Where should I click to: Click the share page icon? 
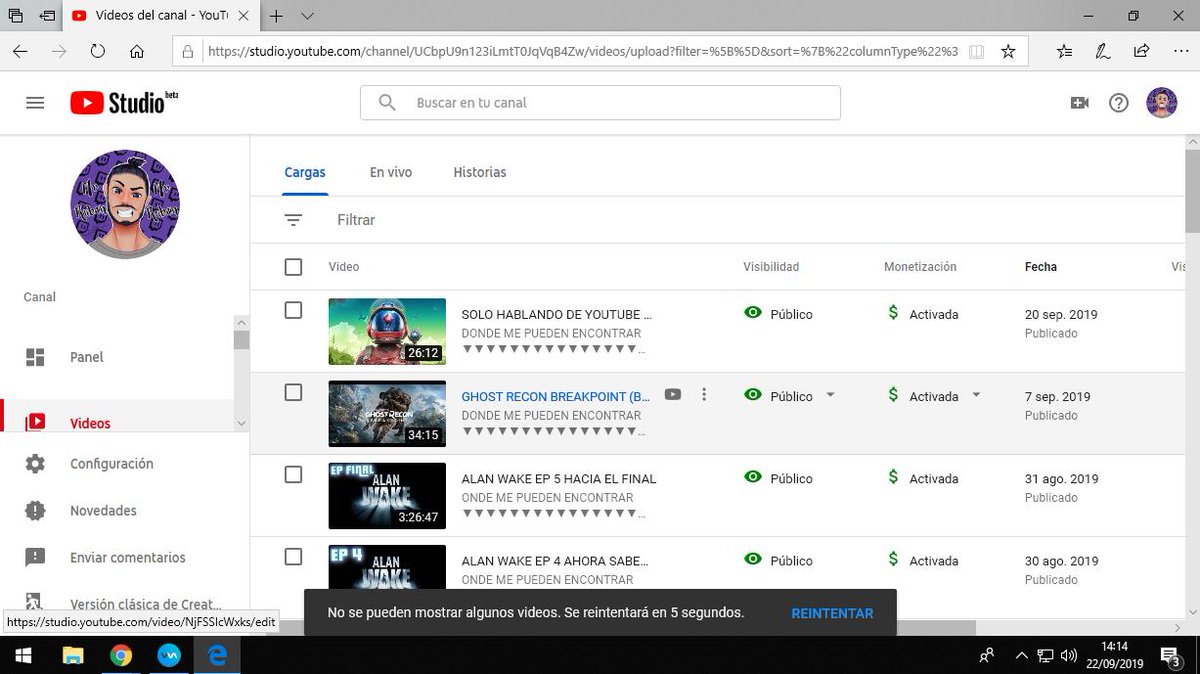click(1141, 51)
